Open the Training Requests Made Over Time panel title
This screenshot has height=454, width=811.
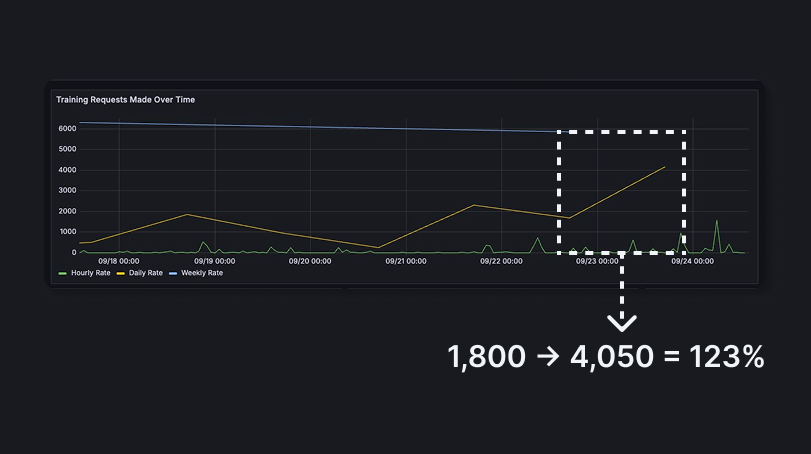[x=125, y=100]
